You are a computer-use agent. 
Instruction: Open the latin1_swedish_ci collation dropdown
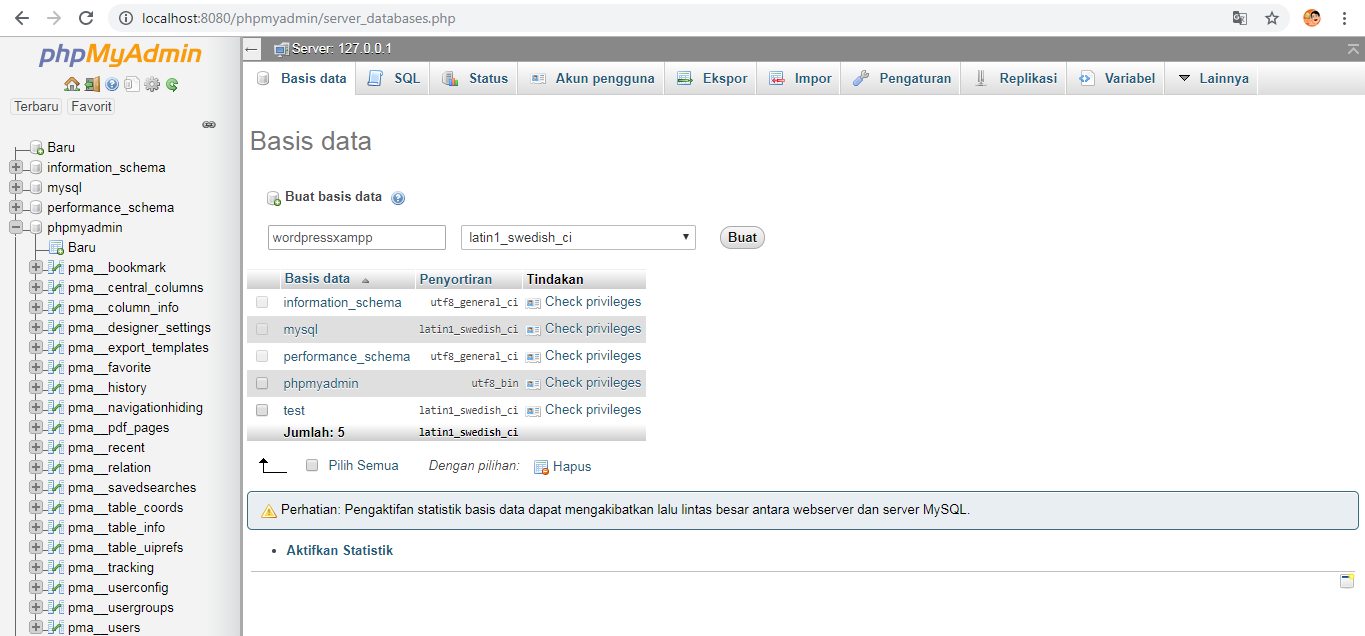tap(578, 237)
